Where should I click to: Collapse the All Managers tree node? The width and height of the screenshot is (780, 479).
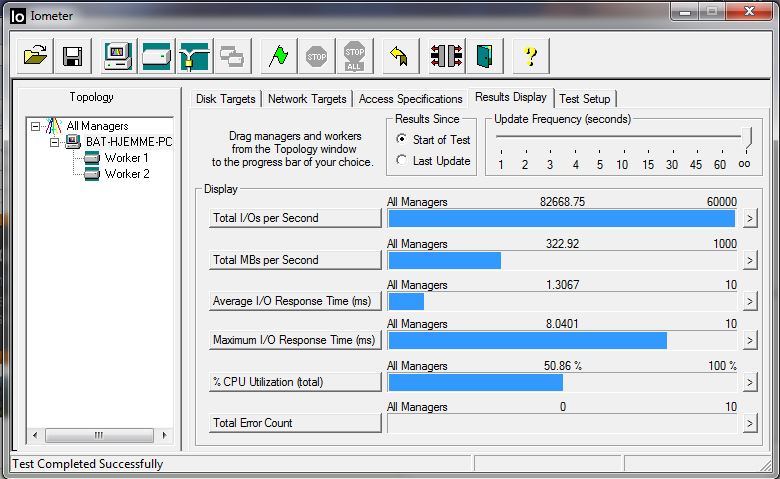pyautogui.click(x=35, y=126)
